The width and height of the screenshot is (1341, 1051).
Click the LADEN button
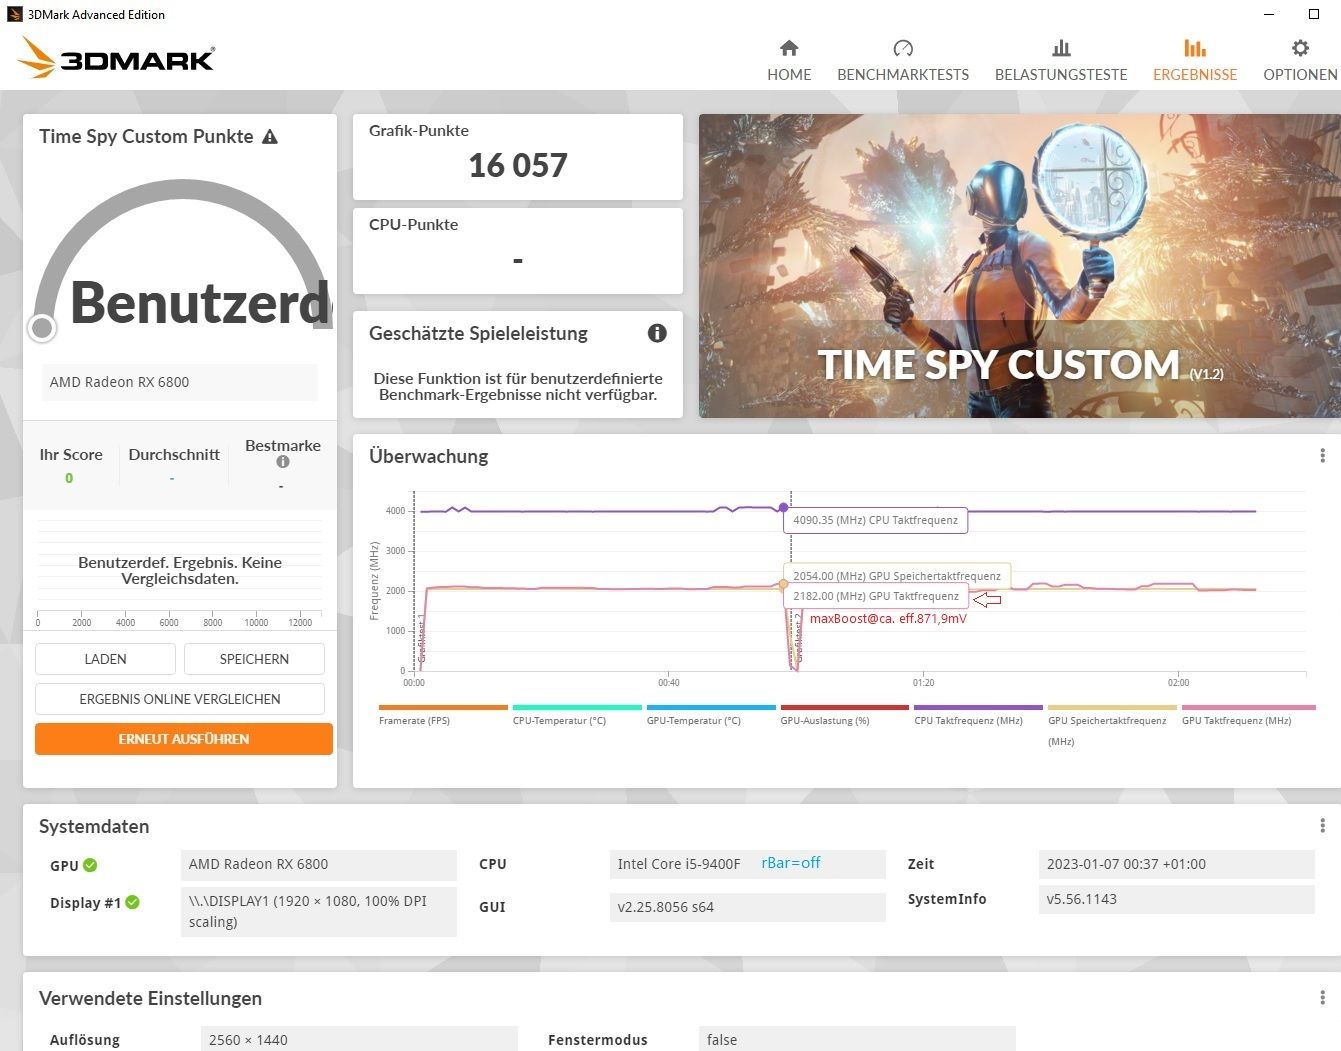(105, 659)
